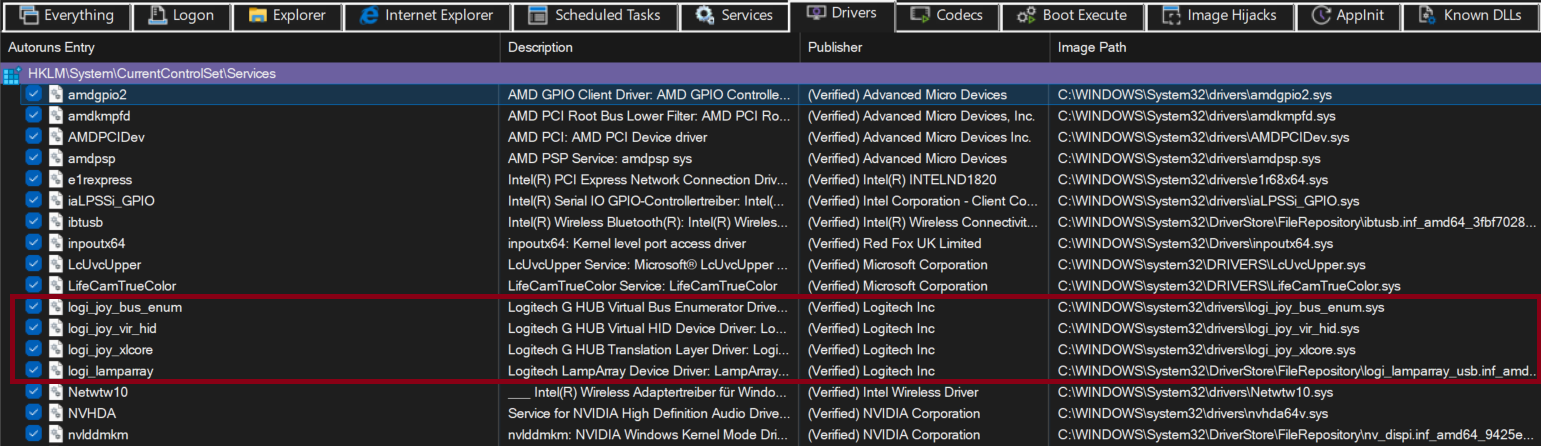This screenshot has height=446, width=1541.
Task: Toggle the iaLPSSi_GPIO checkbox
Action: coord(34,201)
